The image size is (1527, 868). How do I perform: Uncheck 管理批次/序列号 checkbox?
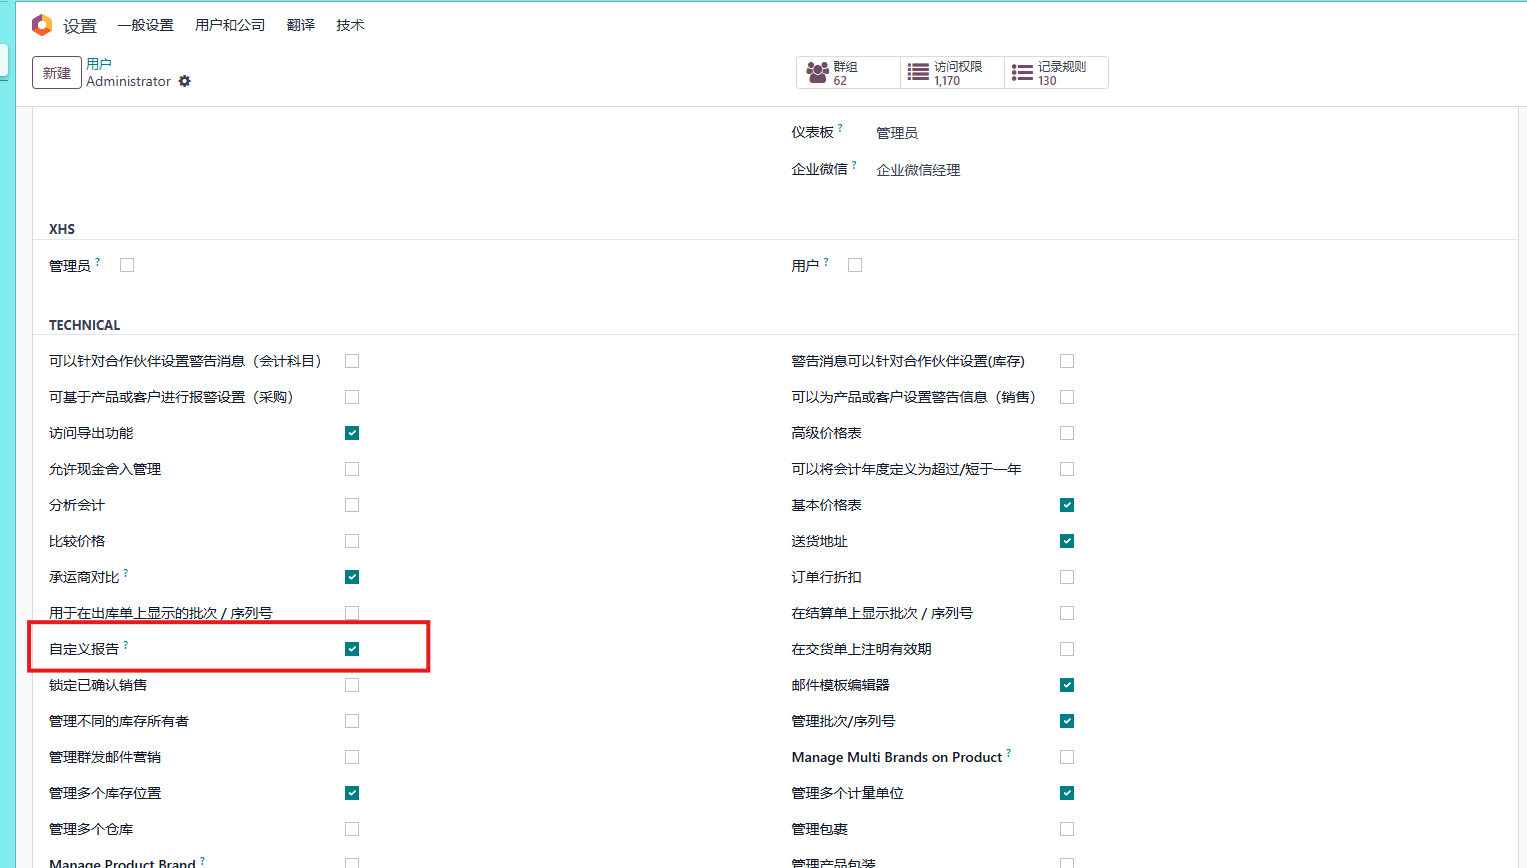click(x=1067, y=721)
